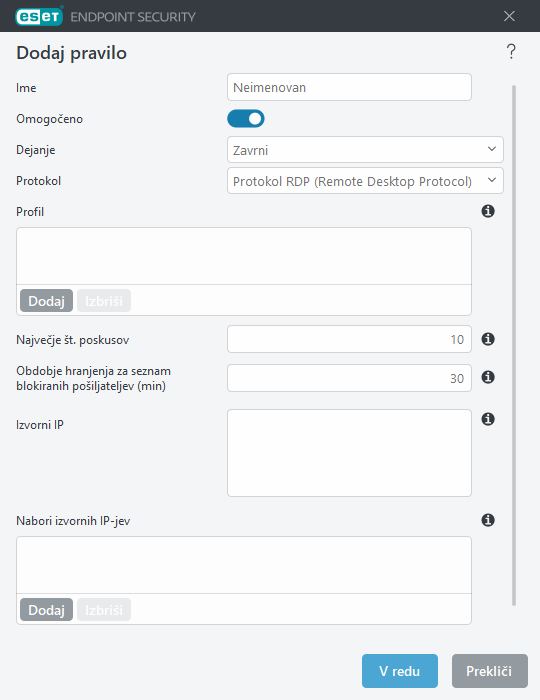This screenshot has height=700, width=540.
Task: Click info icon beside Obdobje hranjenja field
Action: pos(488,377)
